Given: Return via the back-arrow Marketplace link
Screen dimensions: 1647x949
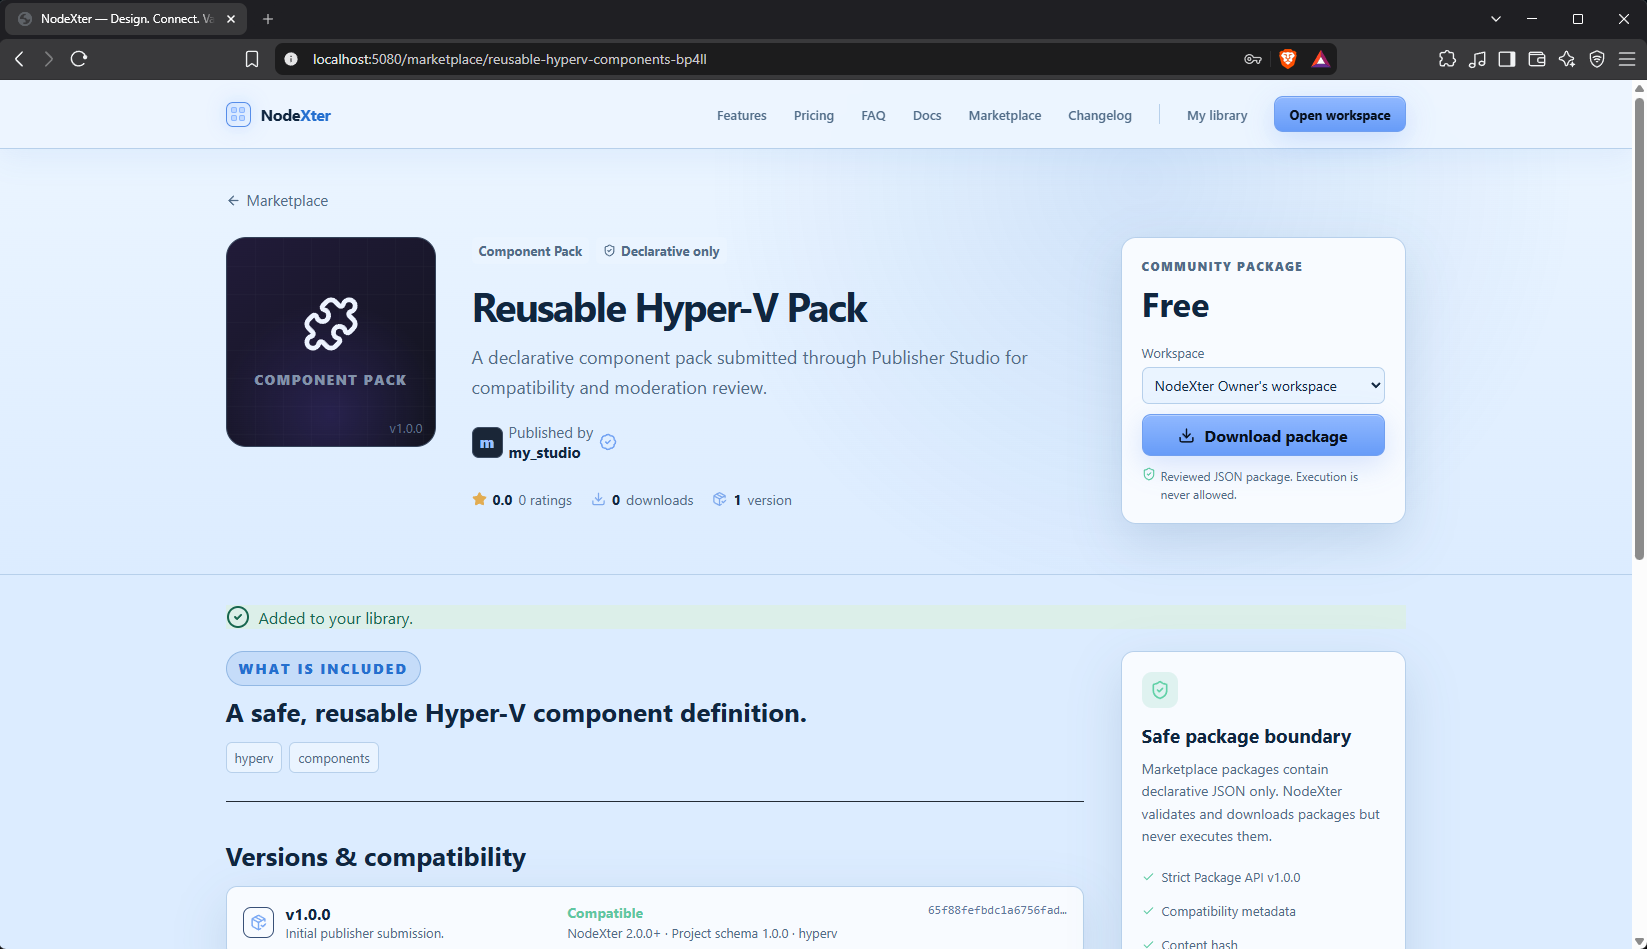Looking at the screenshot, I should [x=277, y=200].
